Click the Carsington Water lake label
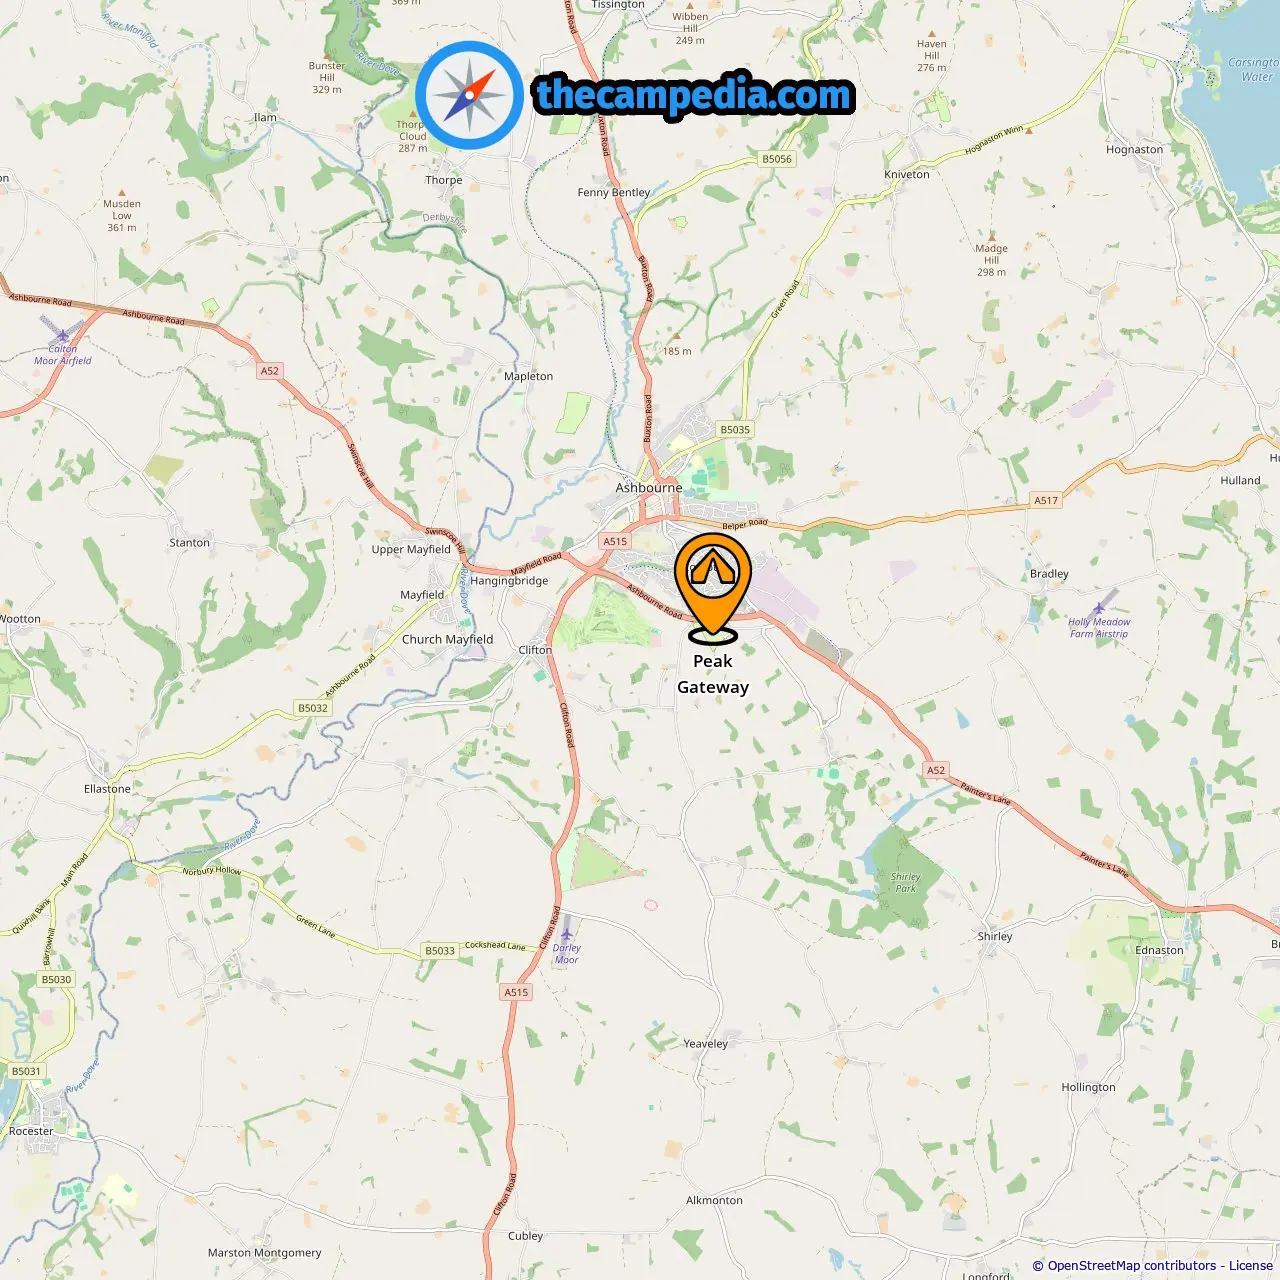The height and width of the screenshot is (1280, 1280). click(x=1253, y=69)
